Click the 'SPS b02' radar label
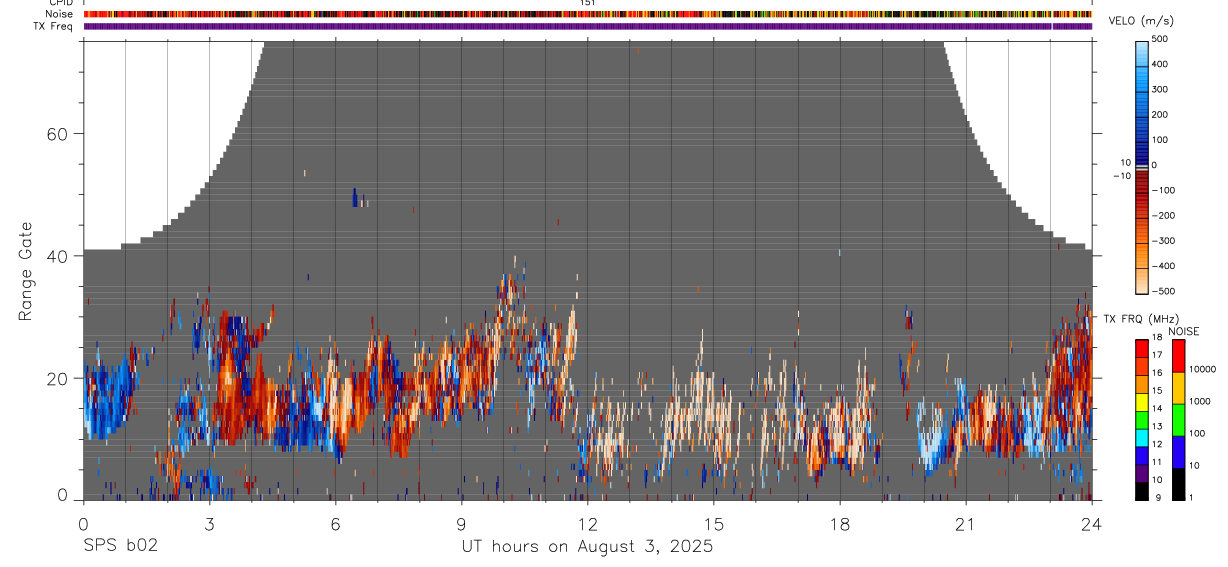 [120, 546]
